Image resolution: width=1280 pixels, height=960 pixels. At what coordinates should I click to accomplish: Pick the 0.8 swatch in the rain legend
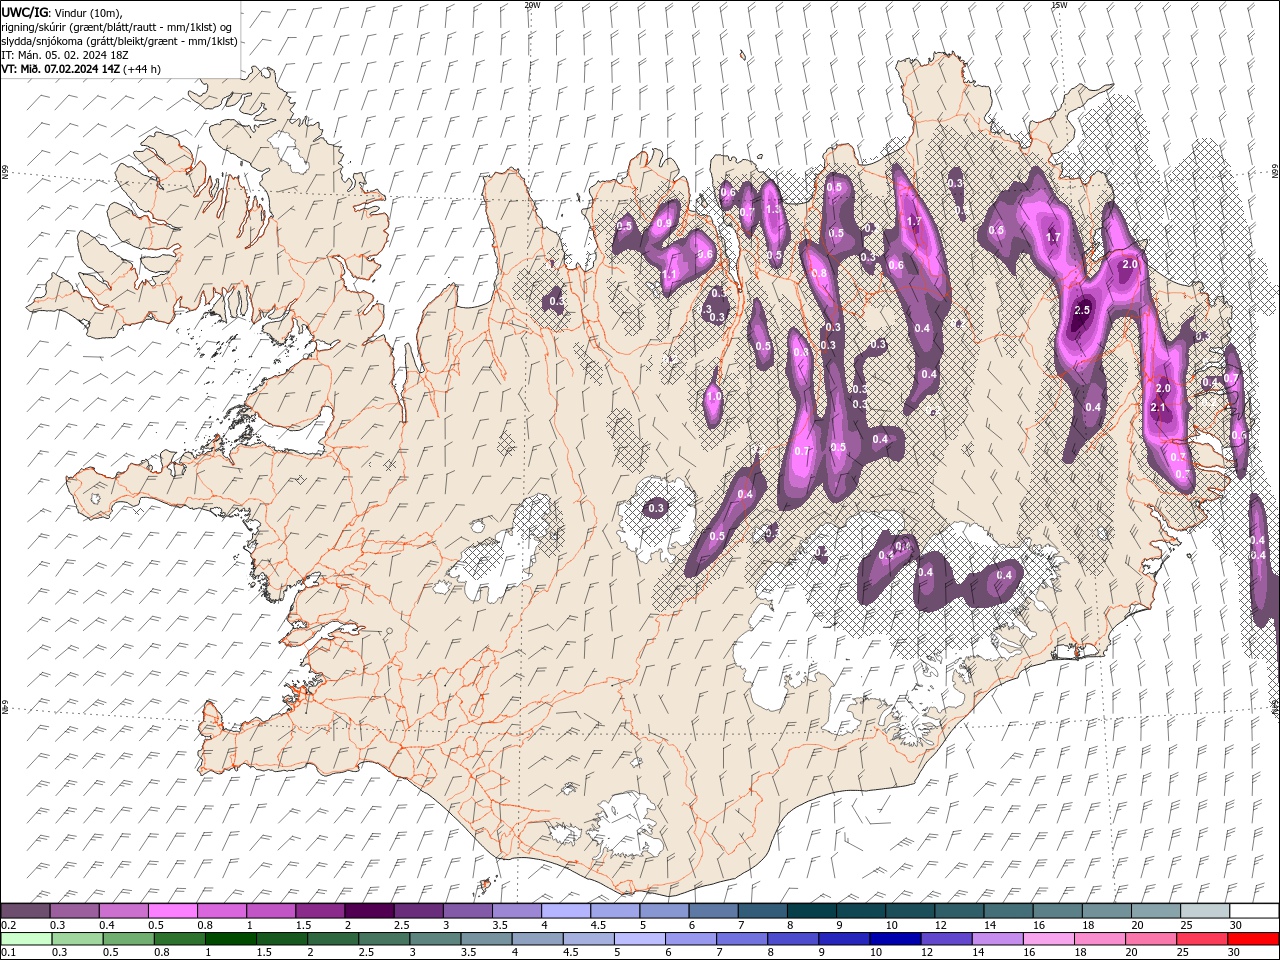tap(179, 939)
